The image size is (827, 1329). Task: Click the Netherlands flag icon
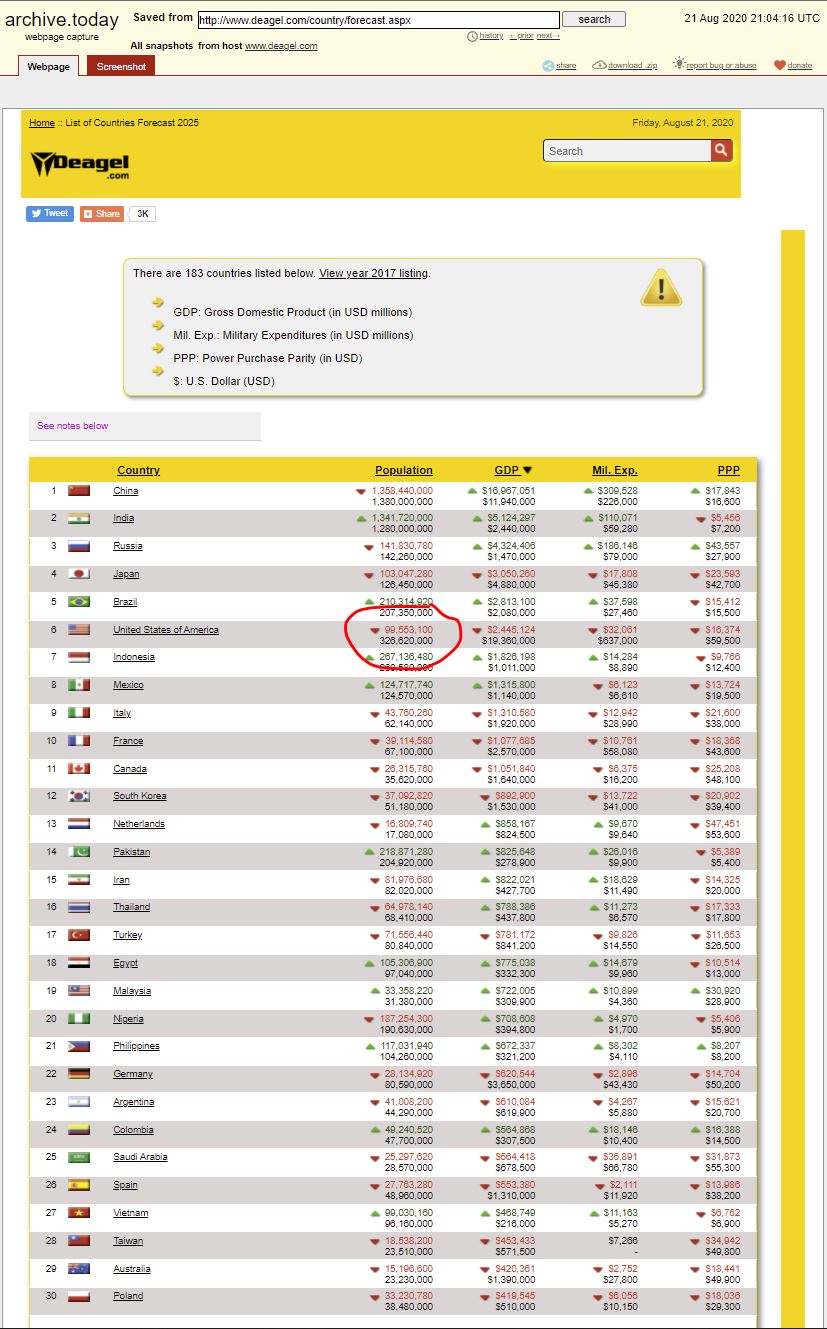[x=79, y=824]
